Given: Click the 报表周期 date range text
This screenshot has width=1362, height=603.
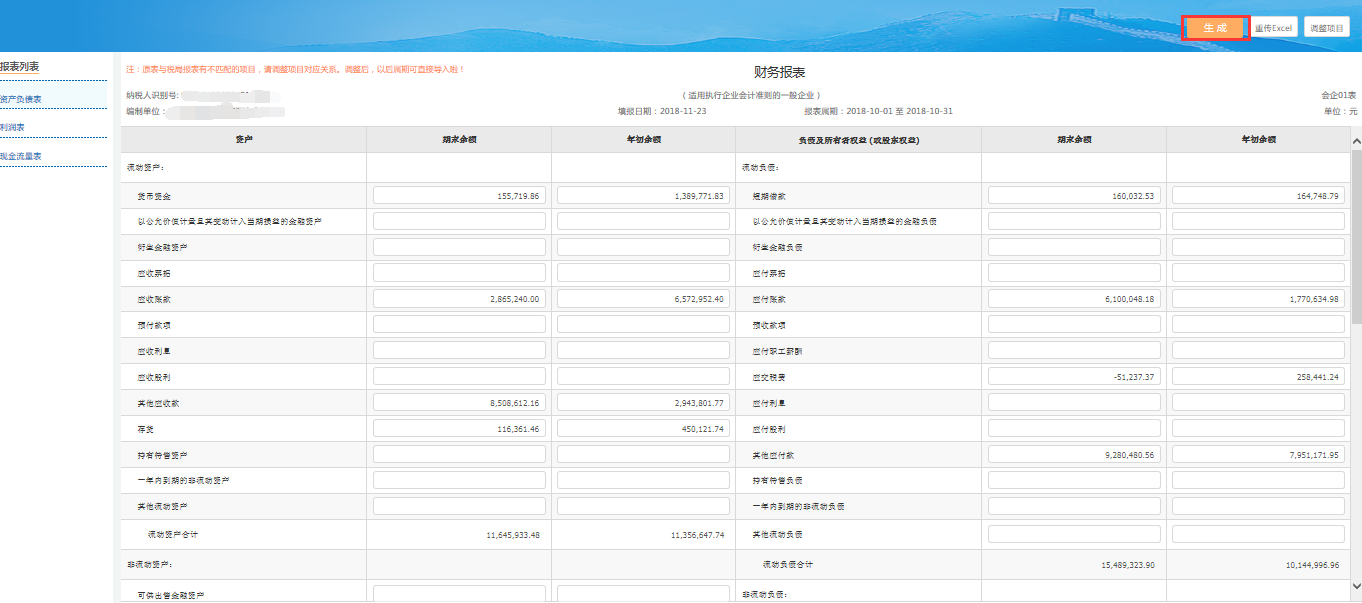Looking at the screenshot, I should coord(878,111).
